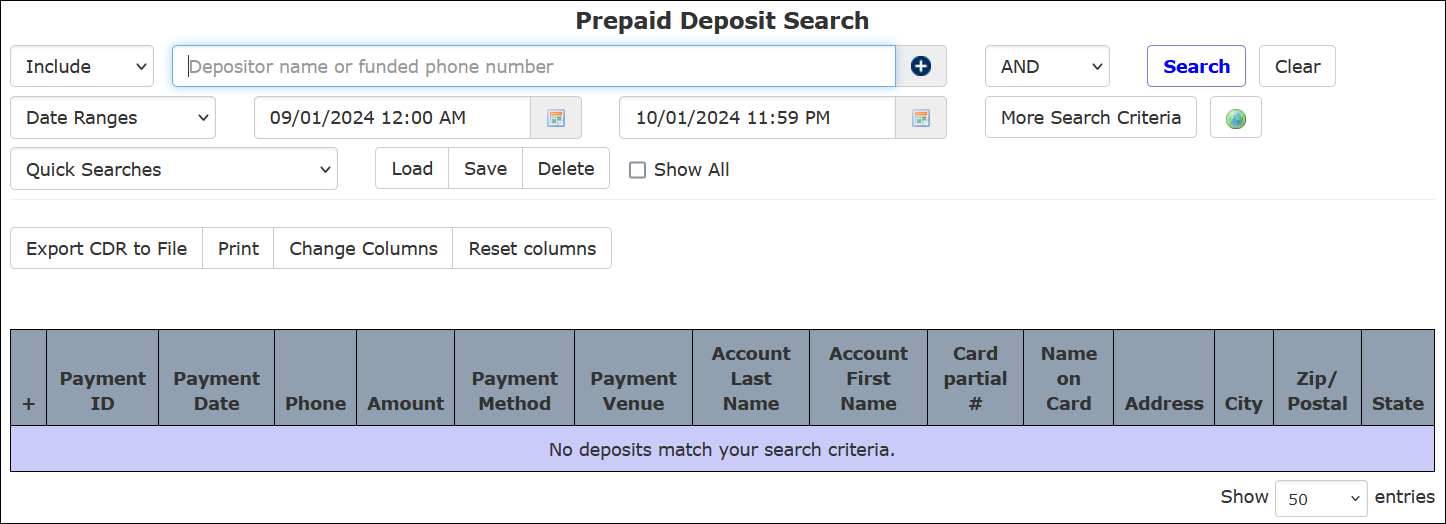Click the plus column header in results table
Screen dimensions: 1446x524
28,404
